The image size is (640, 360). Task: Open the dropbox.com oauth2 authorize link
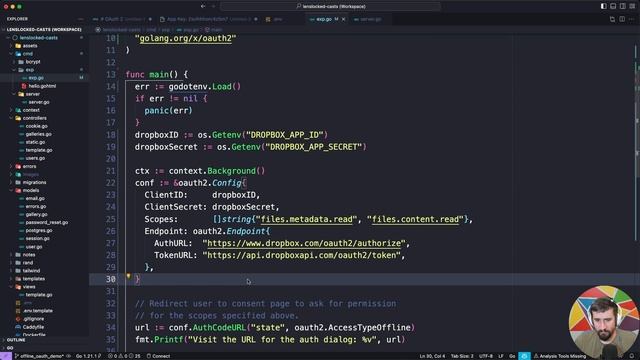tap(304, 243)
